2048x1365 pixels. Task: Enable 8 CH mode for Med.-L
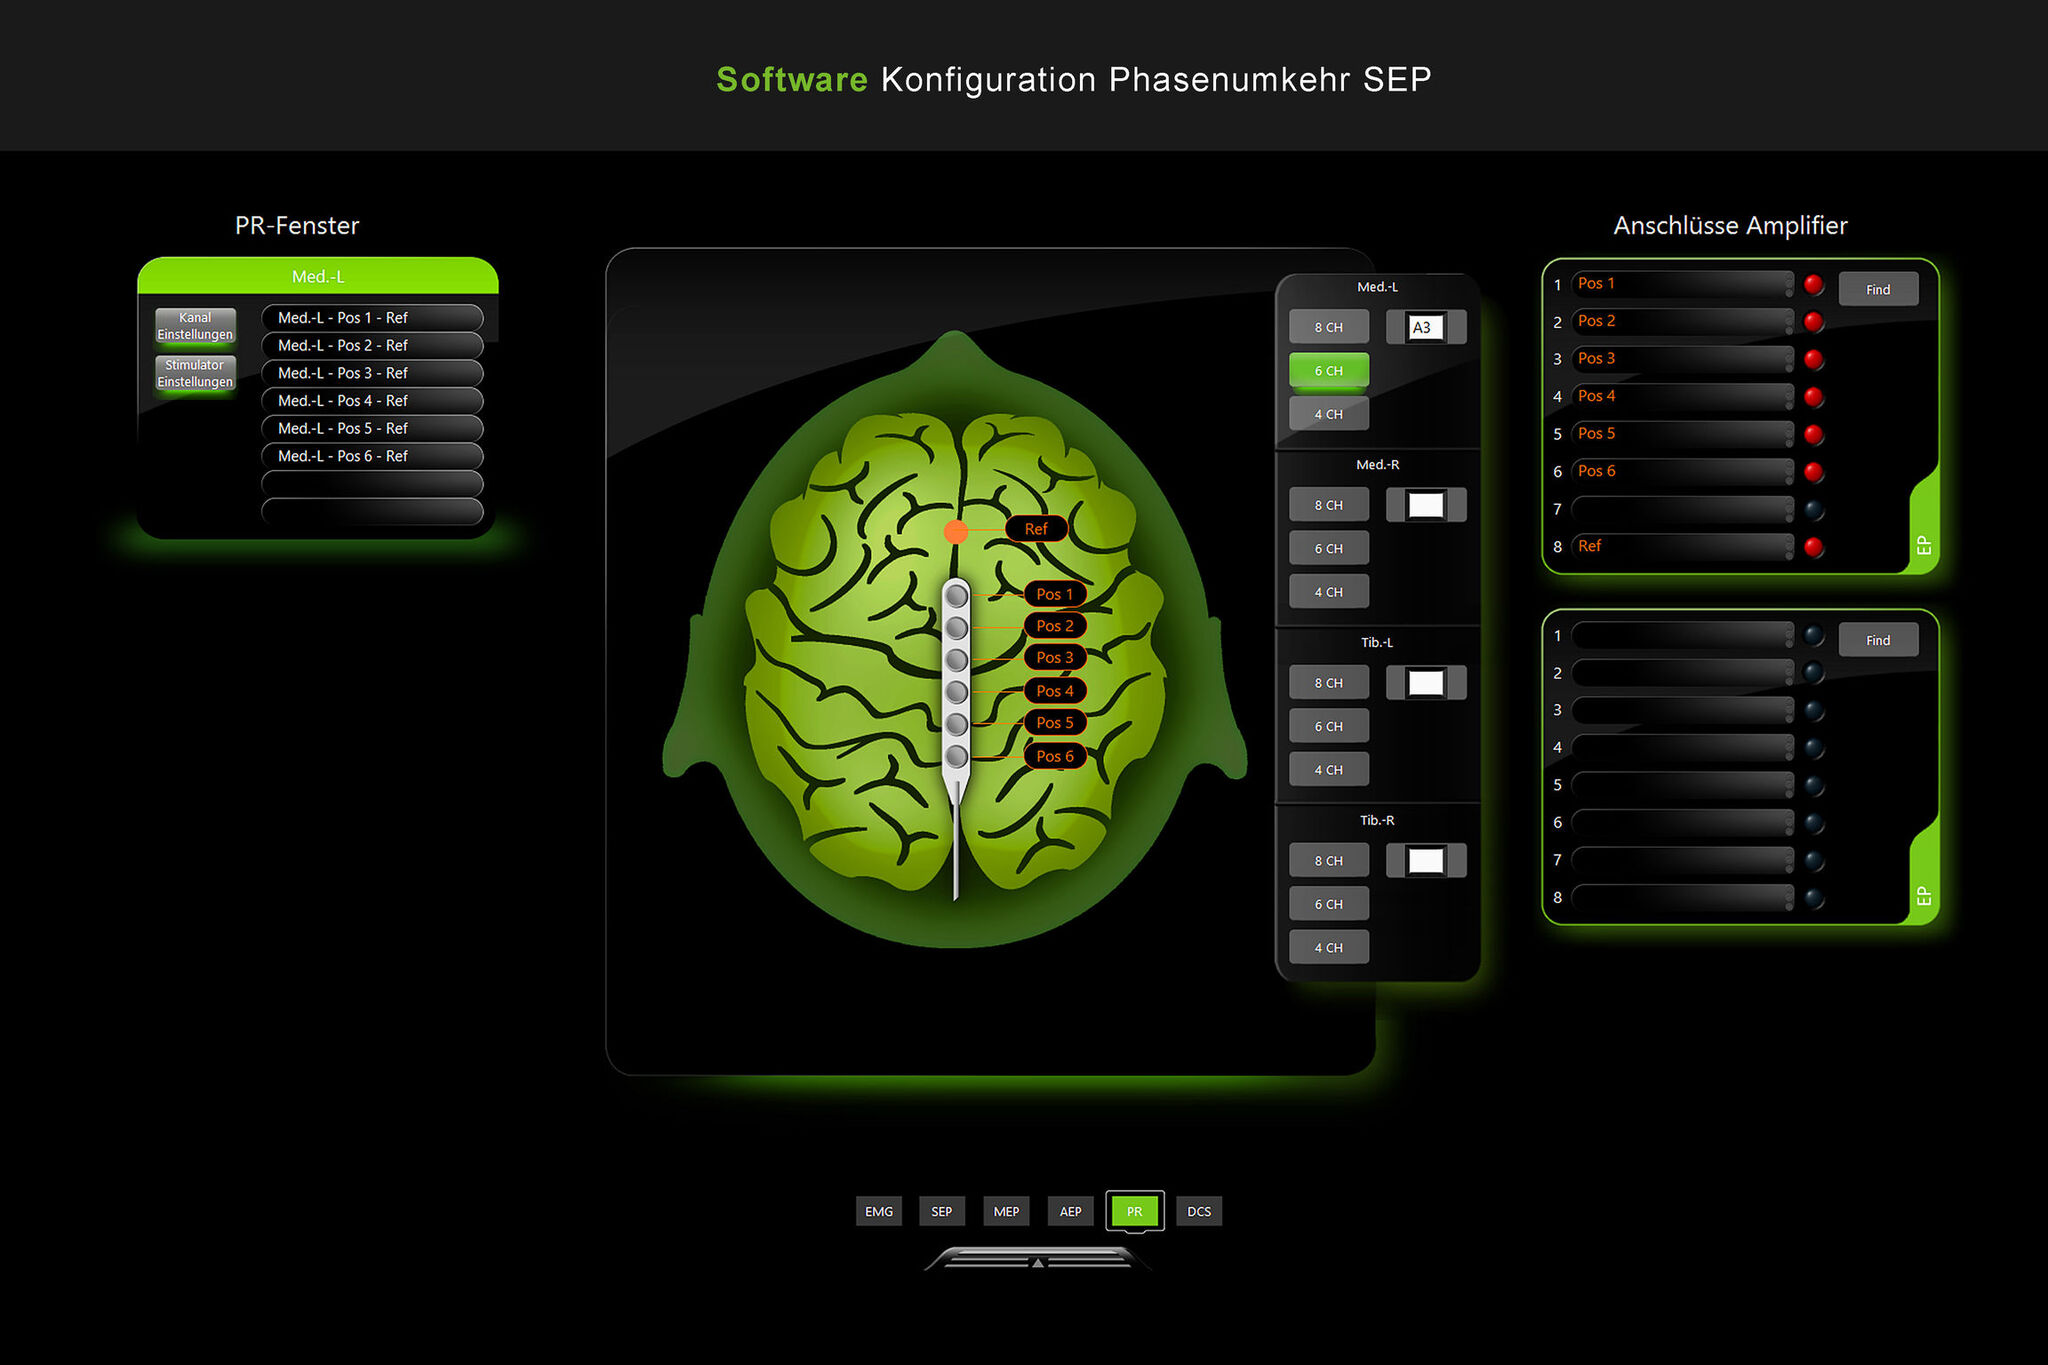(x=1328, y=327)
